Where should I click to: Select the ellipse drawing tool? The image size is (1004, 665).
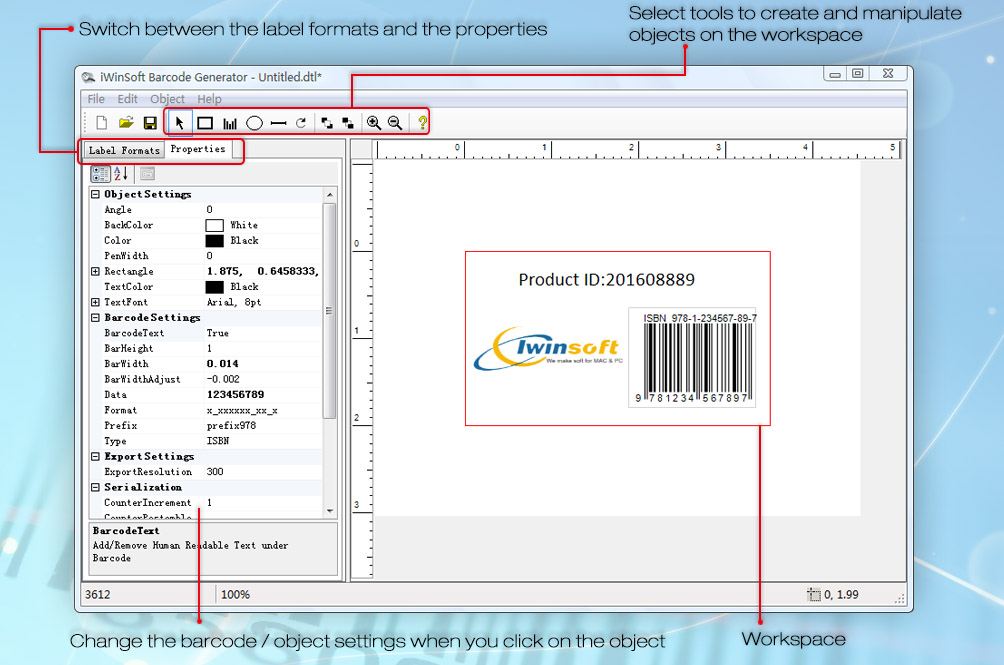pyautogui.click(x=255, y=123)
